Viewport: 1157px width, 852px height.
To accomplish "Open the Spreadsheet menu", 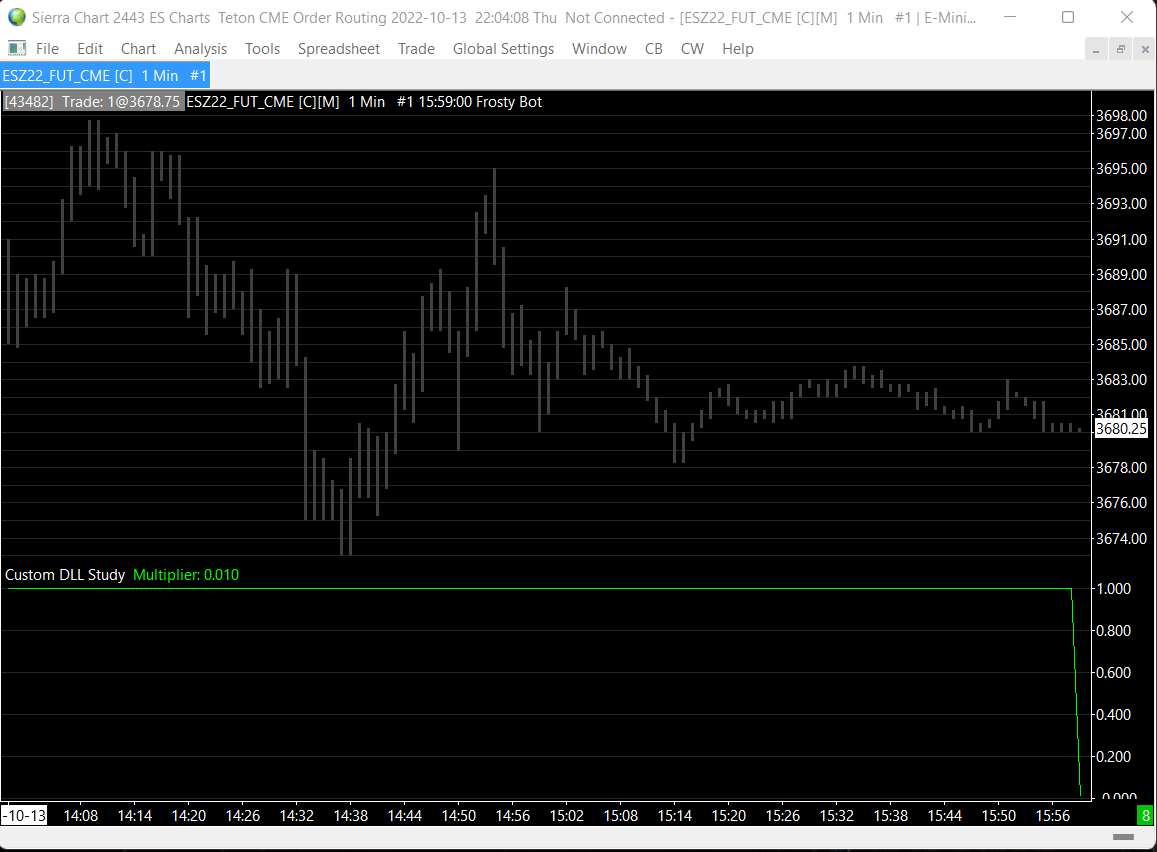I will coord(339,49).
